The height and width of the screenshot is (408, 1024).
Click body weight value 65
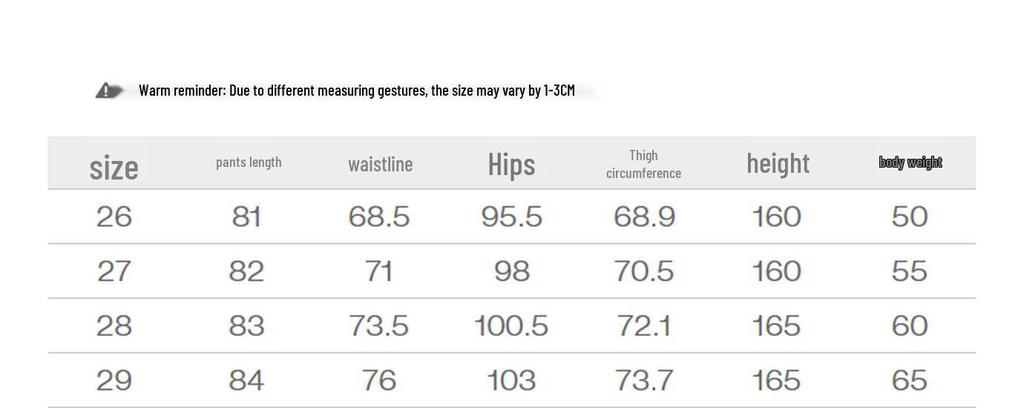click(x=909, y=380)
